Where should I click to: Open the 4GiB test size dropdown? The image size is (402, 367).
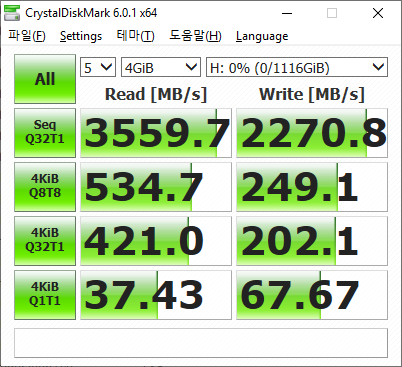pyautogui.click(x=161, y=67)
